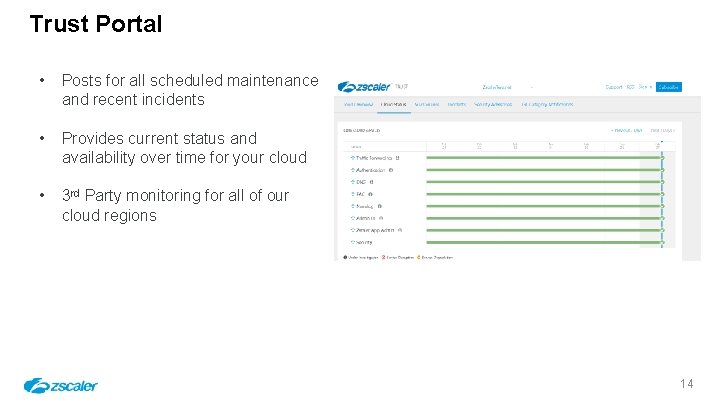Click the slide title Trust Portal

click(x=96, y=24)
